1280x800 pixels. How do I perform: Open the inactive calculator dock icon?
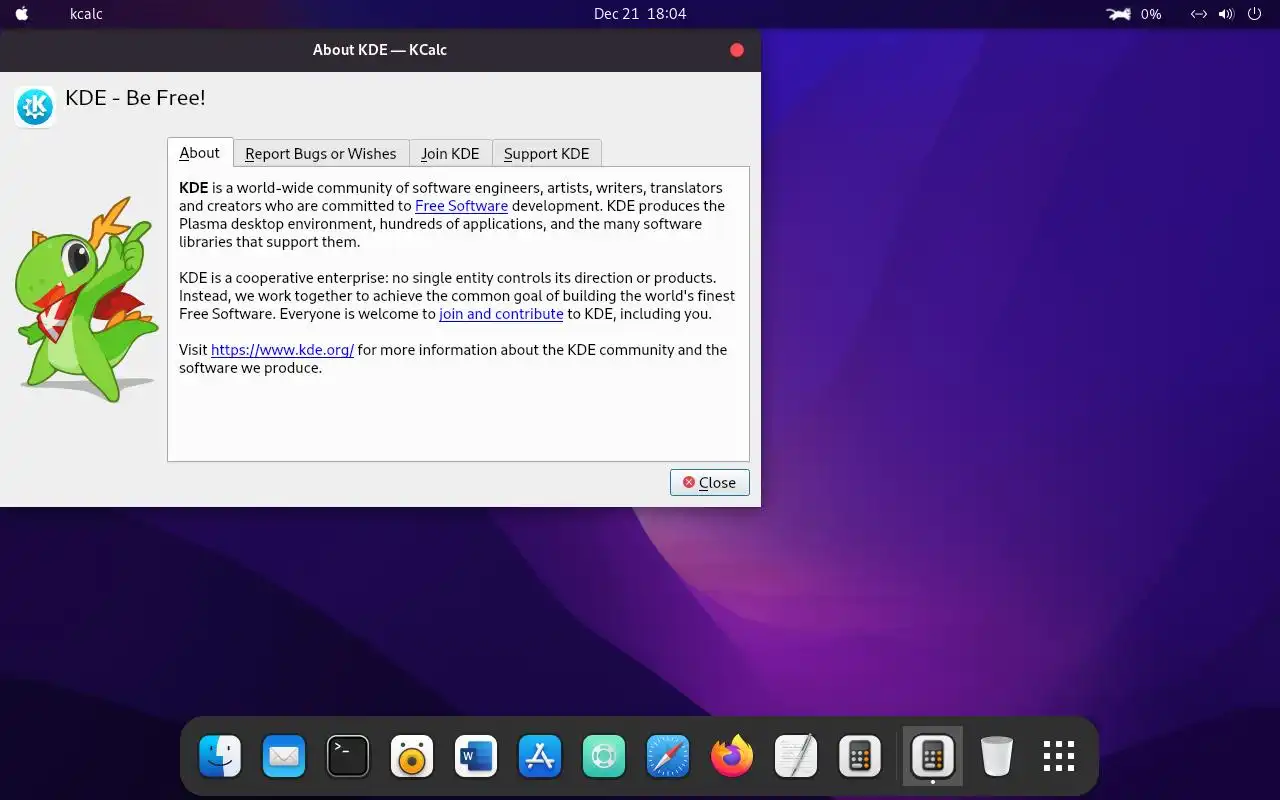click(x=860, y=757)
